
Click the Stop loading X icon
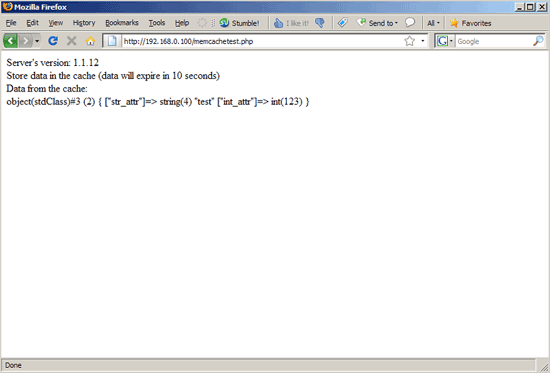coord(72,41)
